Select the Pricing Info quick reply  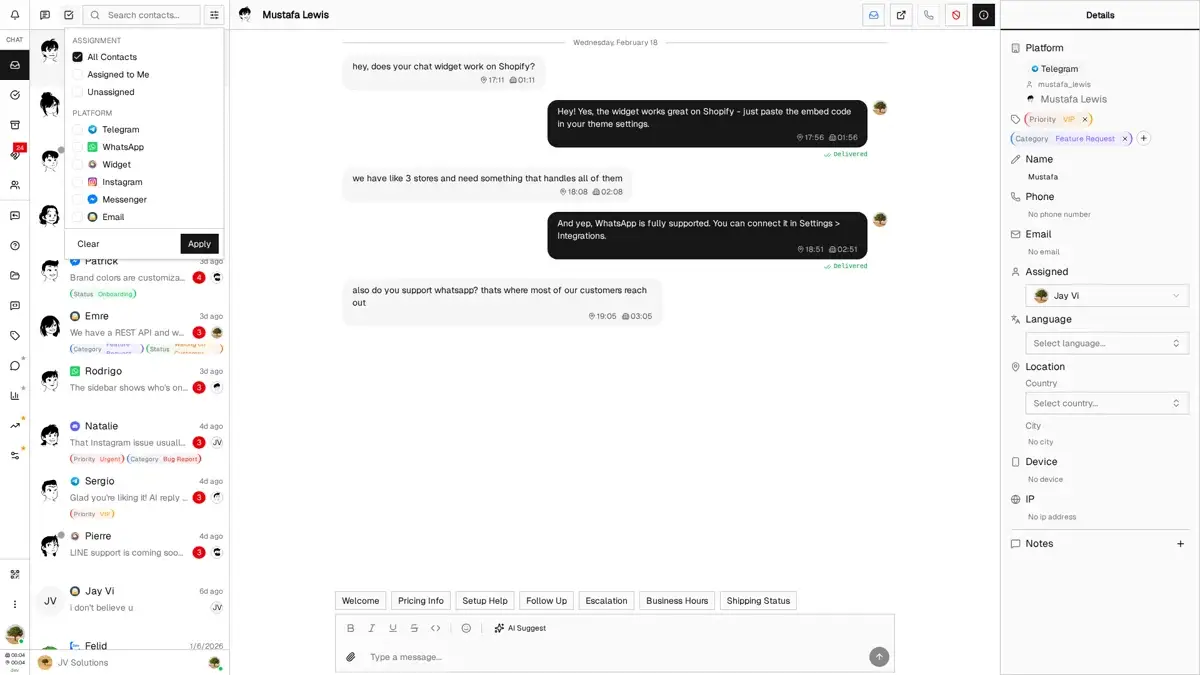421,601
